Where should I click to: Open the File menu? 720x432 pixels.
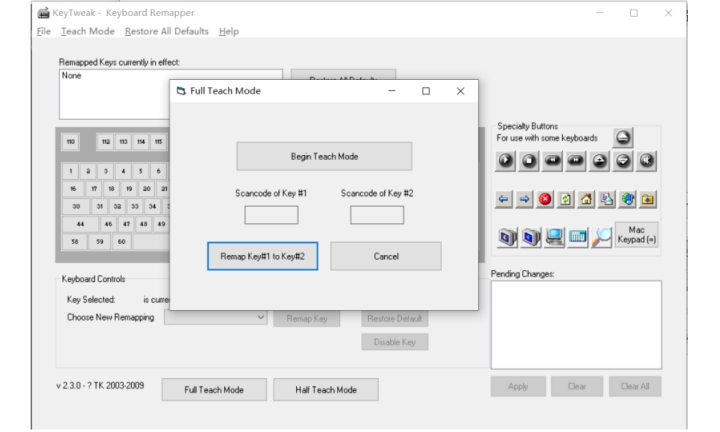coord(15,31)
